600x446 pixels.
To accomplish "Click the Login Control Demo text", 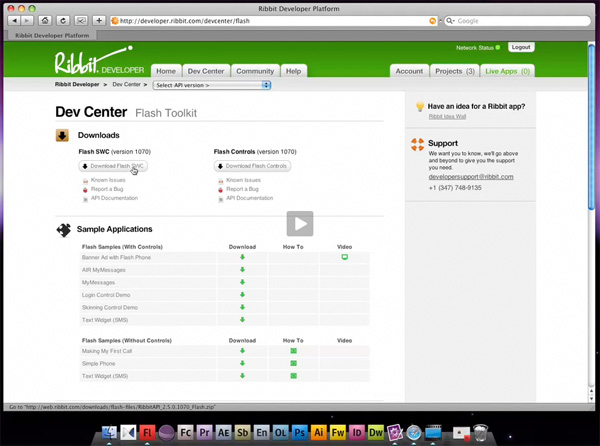I will point(106,295).
